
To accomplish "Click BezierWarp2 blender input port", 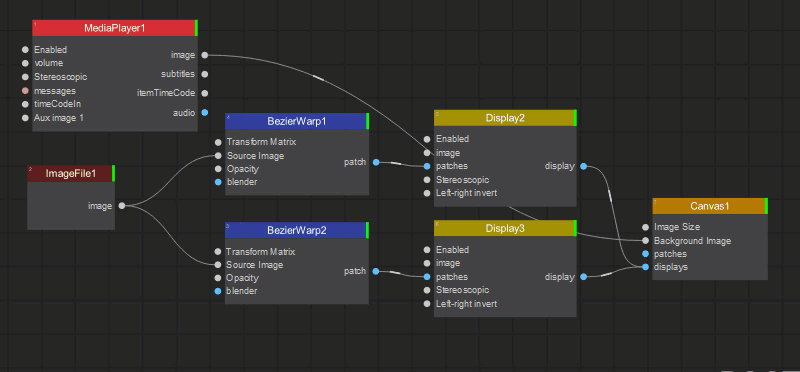I will tap(218, 291).
